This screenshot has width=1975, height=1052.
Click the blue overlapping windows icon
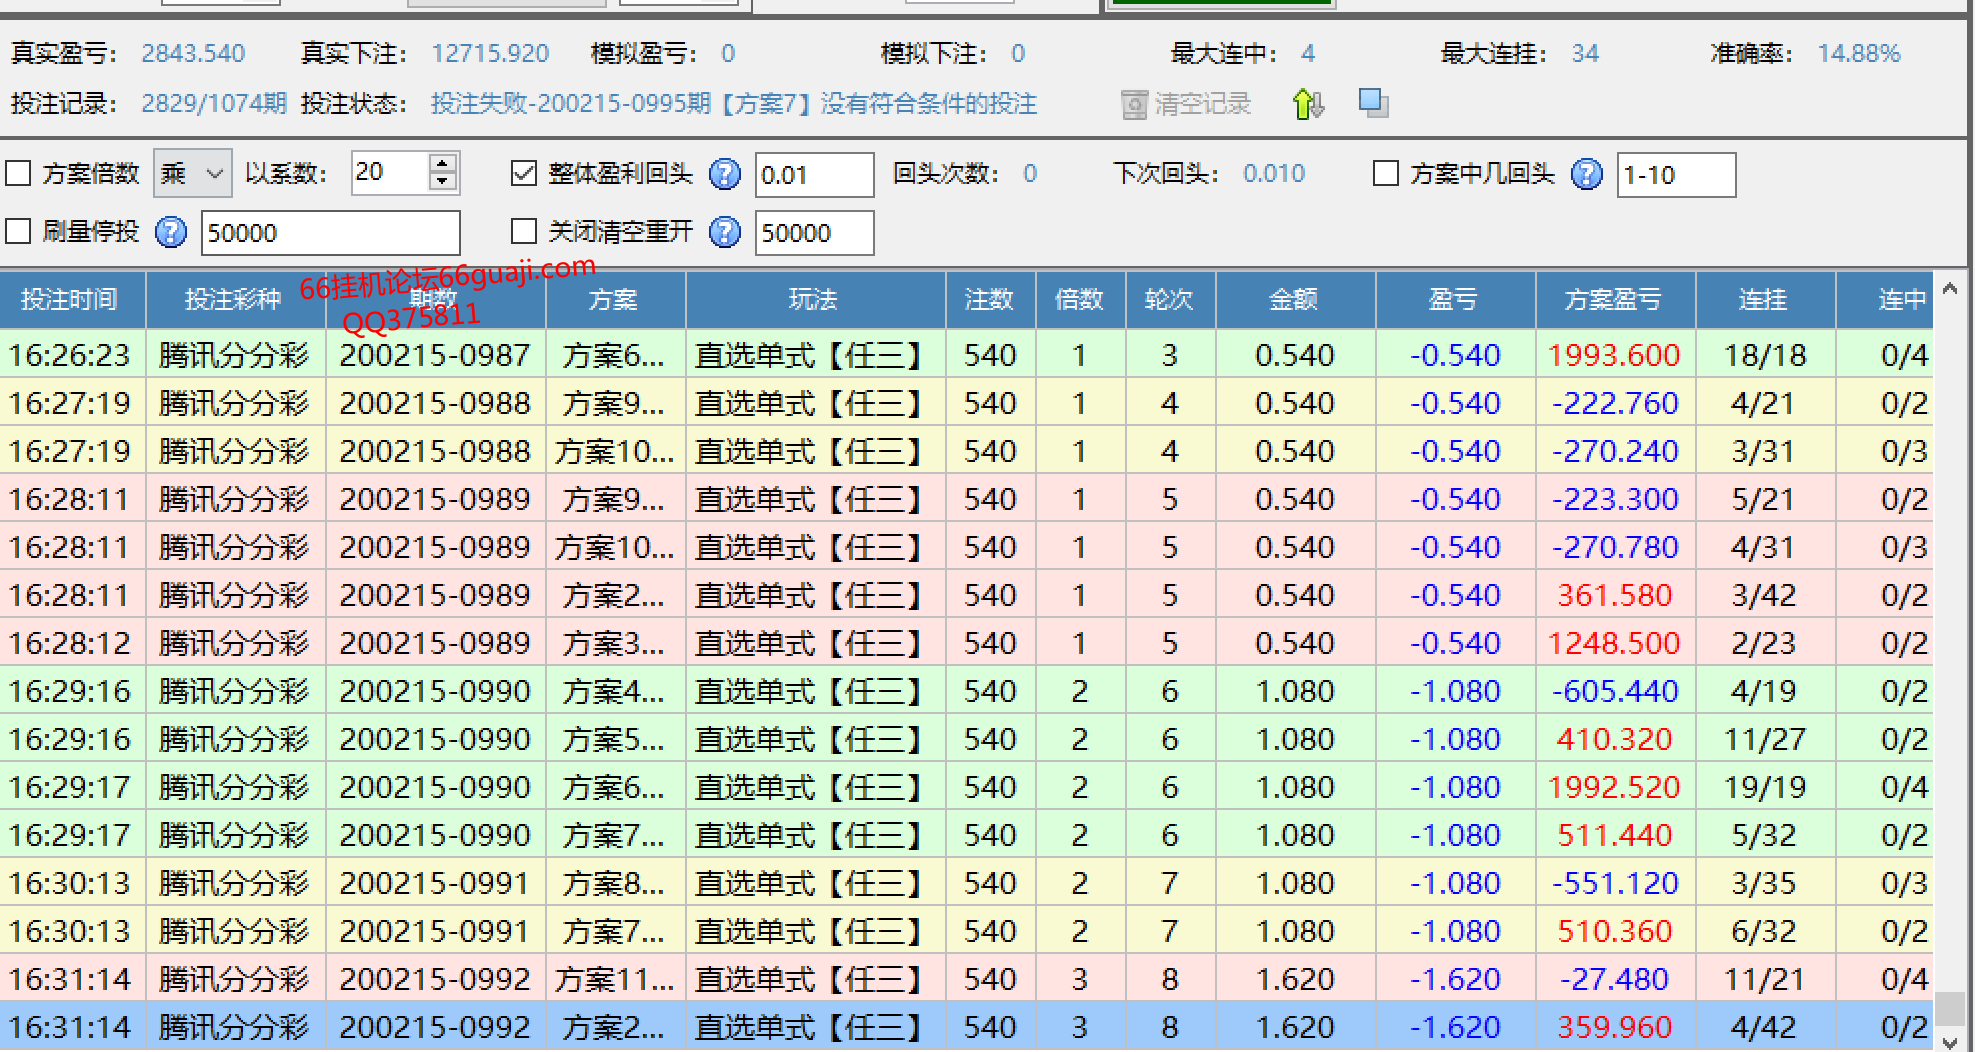[1374, 103]
